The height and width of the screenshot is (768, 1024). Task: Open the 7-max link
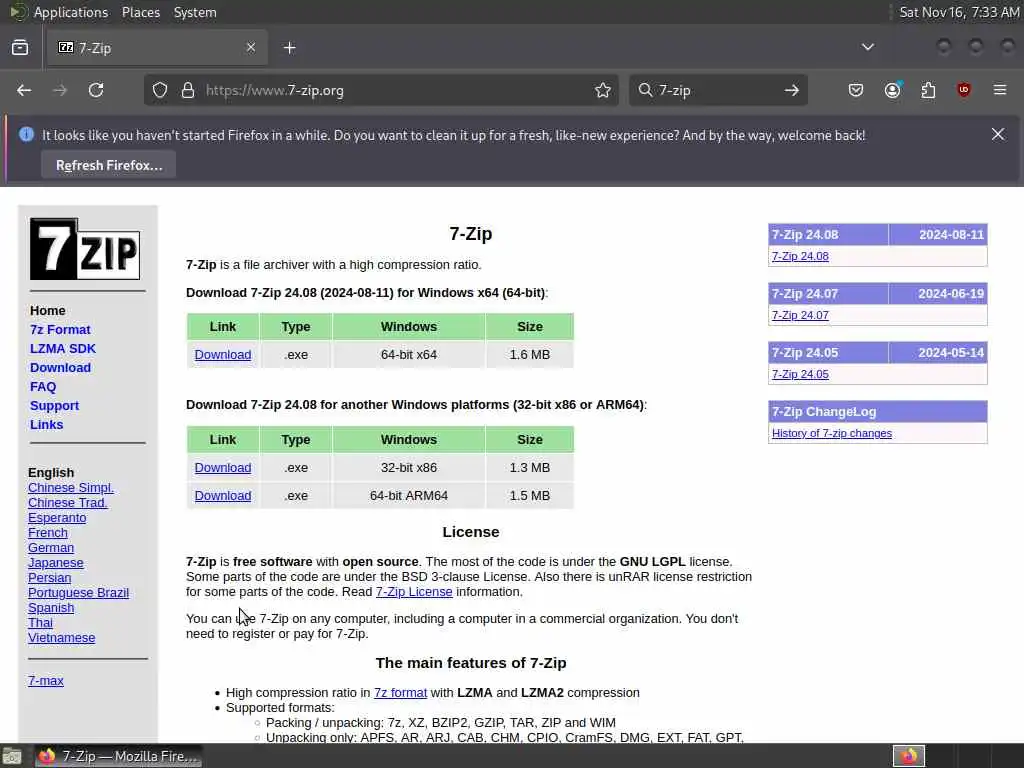[46, 680]
